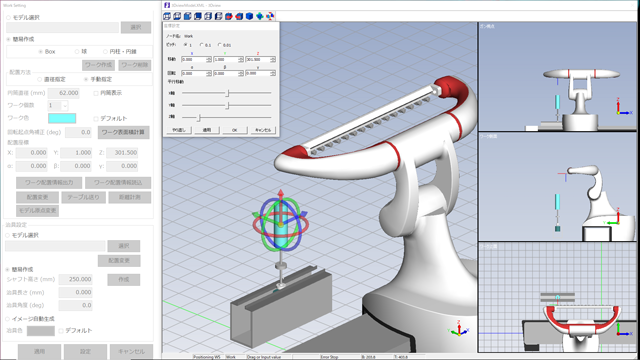Image resolution: width=640 pixels, height=360 pixels.
Task: Click the 適用 button in coordinate dialog
Action: [207, 130]
